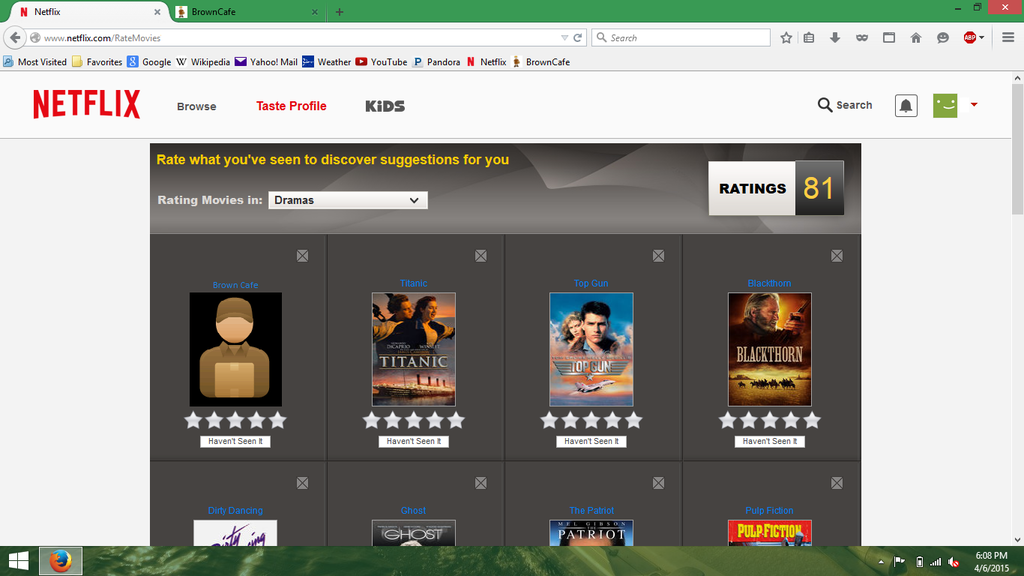Dismiss the Dirty Dancing card

[302, 483]
